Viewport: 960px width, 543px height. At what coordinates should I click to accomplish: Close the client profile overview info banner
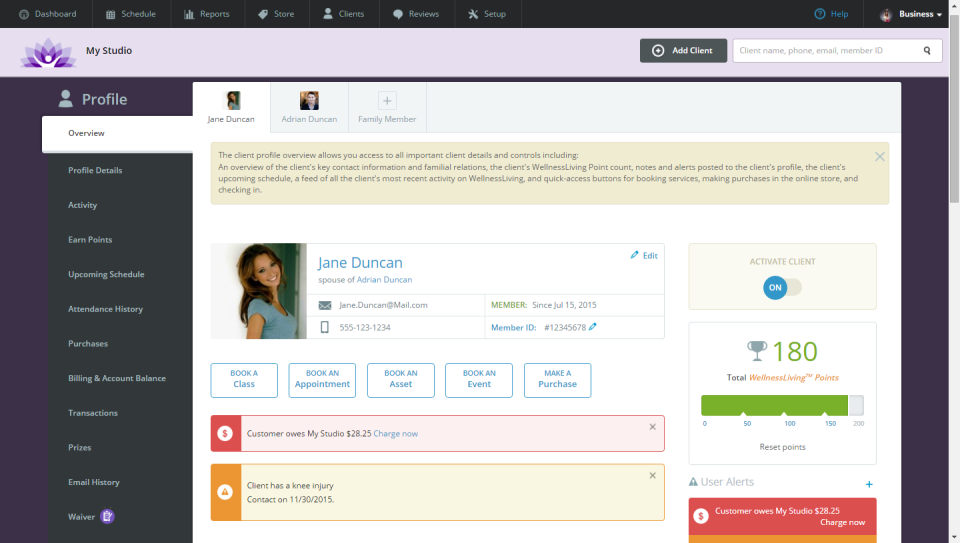pos(880,157)
